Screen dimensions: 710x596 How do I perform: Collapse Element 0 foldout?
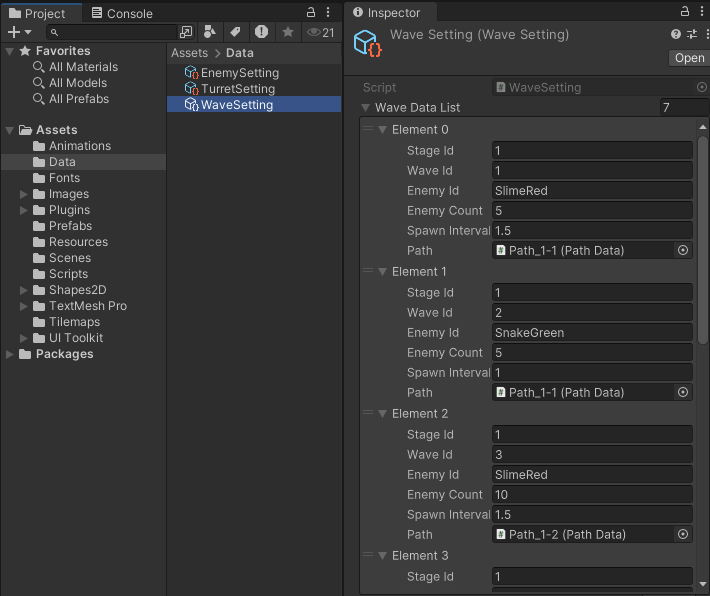point(382,130)
